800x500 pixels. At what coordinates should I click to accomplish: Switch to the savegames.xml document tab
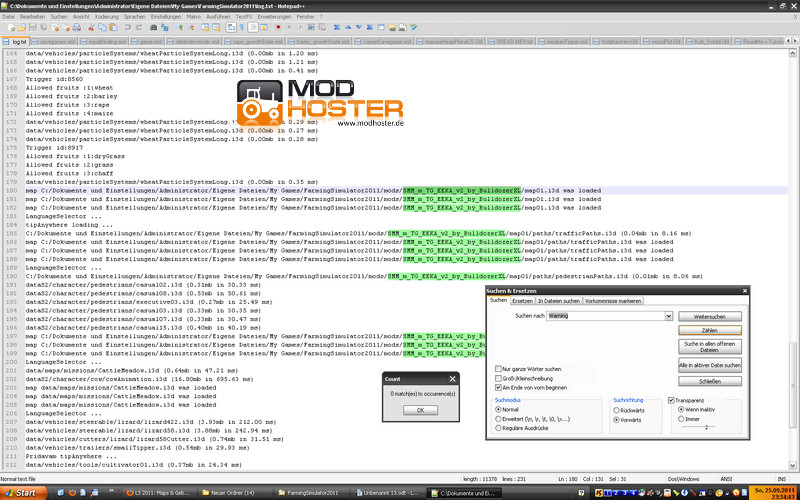53,41
